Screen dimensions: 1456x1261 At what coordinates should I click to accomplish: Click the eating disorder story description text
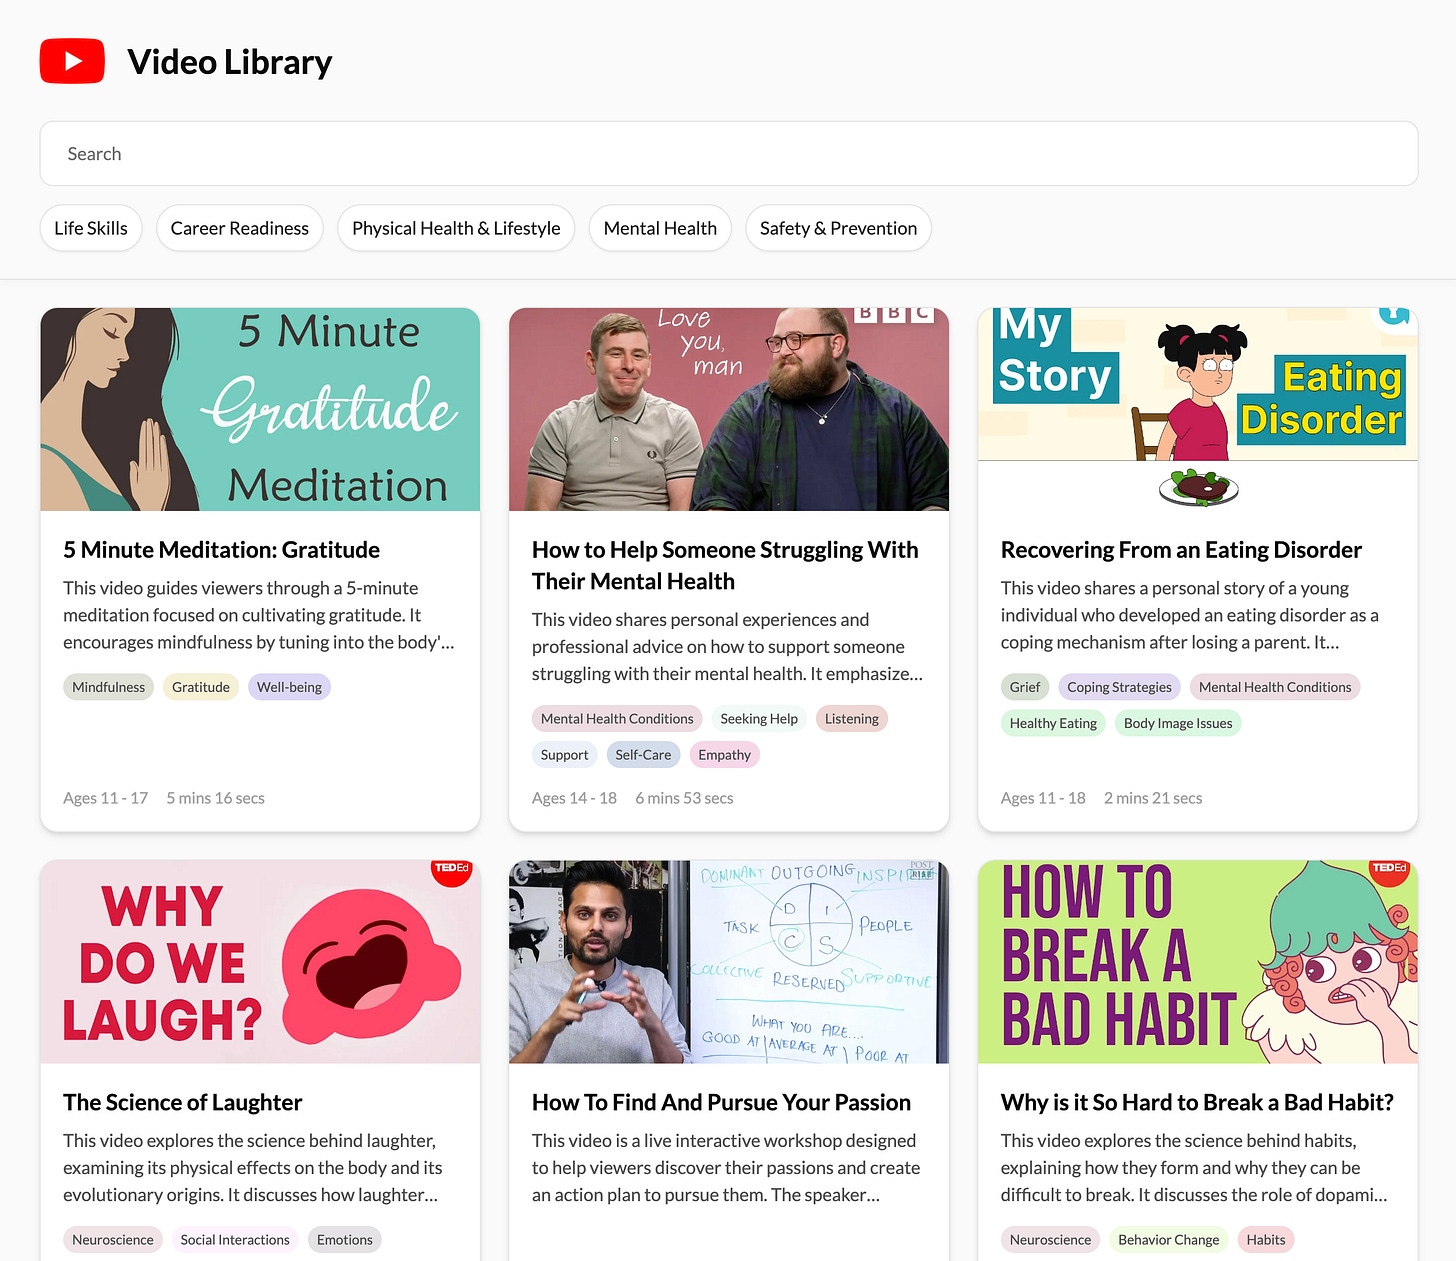(x=1190, y=615)
